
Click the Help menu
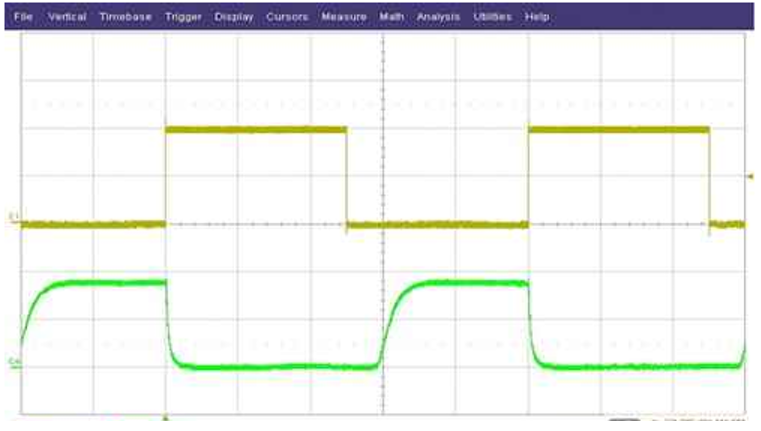pos(537,17)
